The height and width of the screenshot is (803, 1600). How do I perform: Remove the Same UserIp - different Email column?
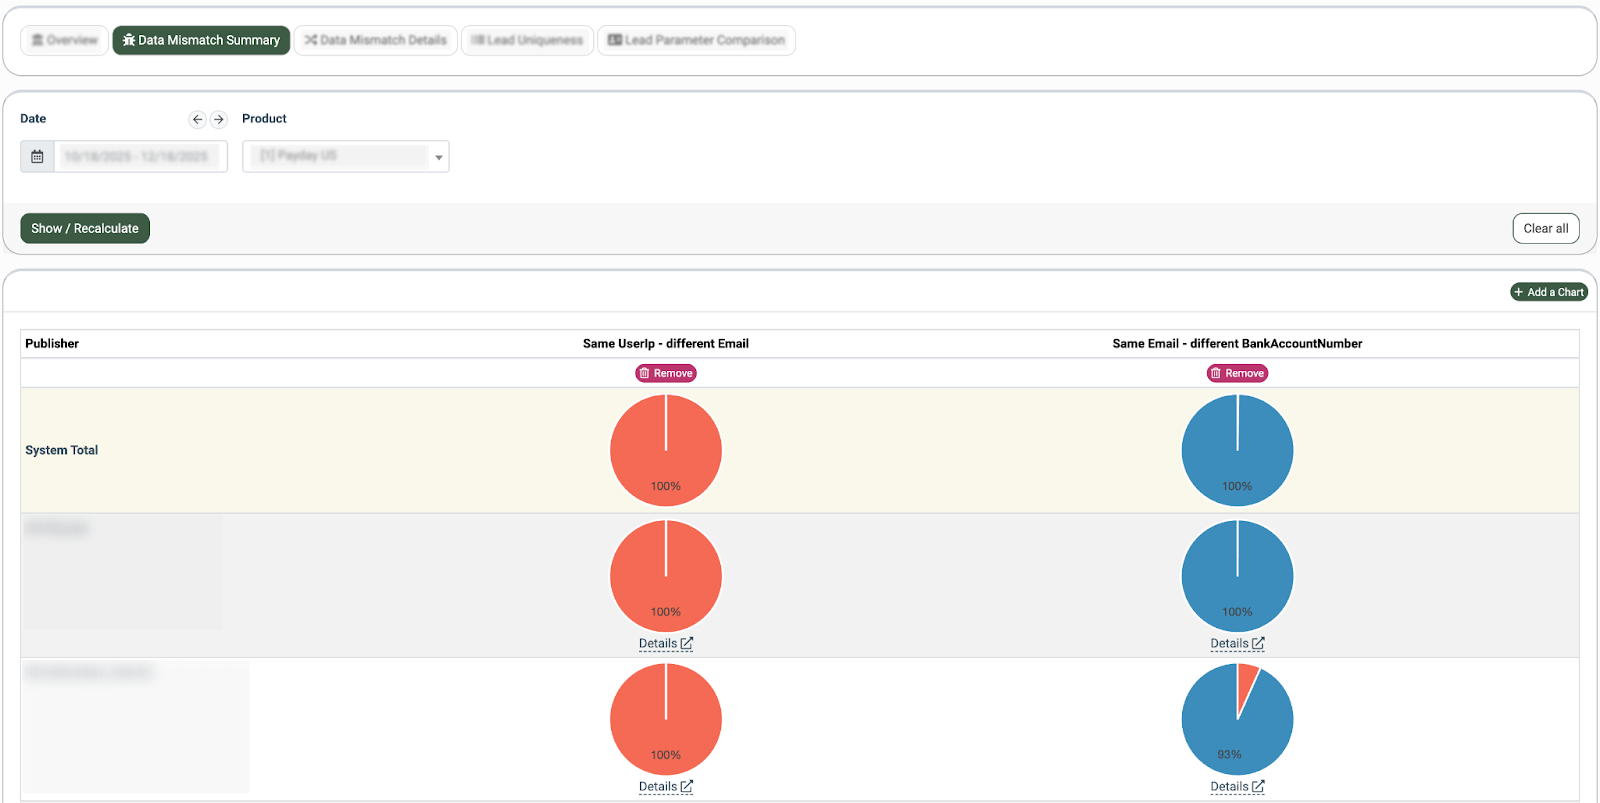pos(666,373)
